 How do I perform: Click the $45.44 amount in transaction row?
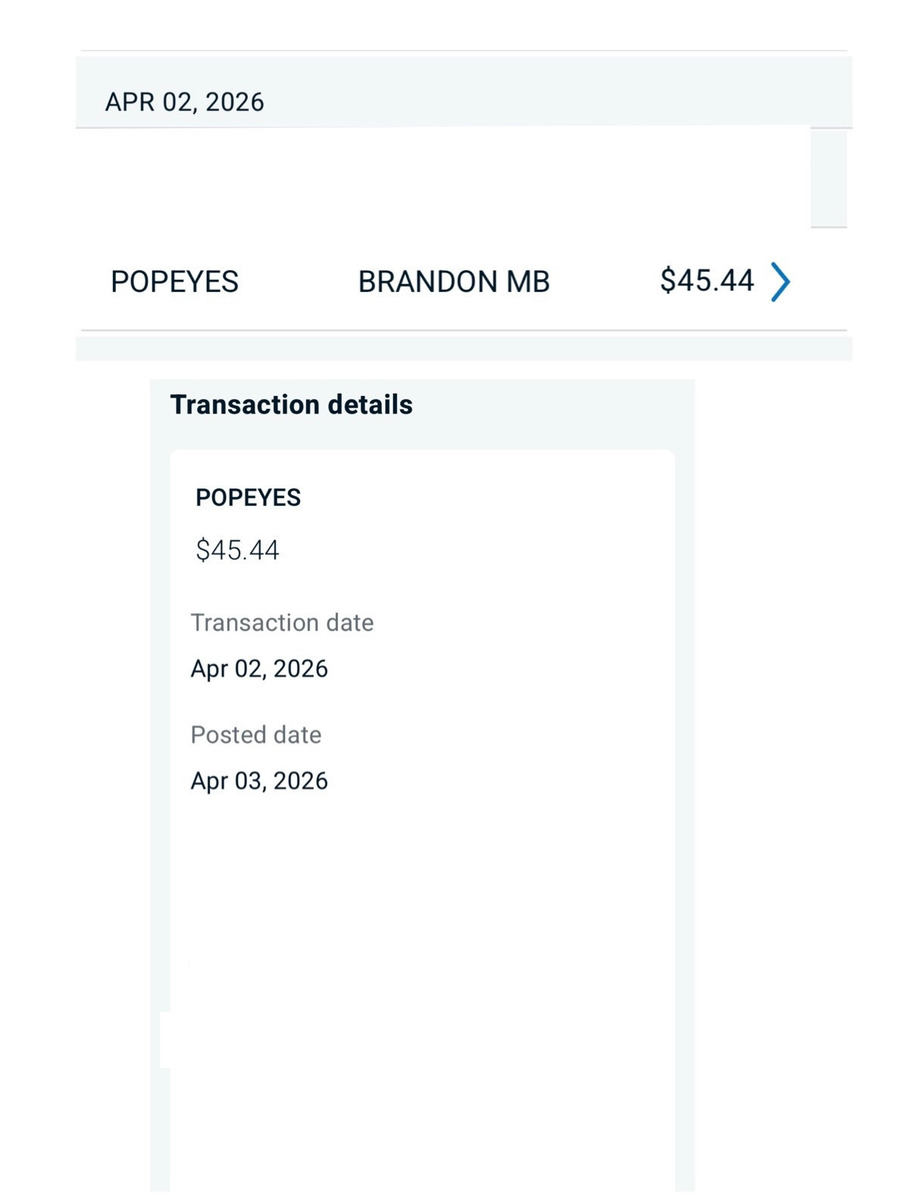point(706,281)
